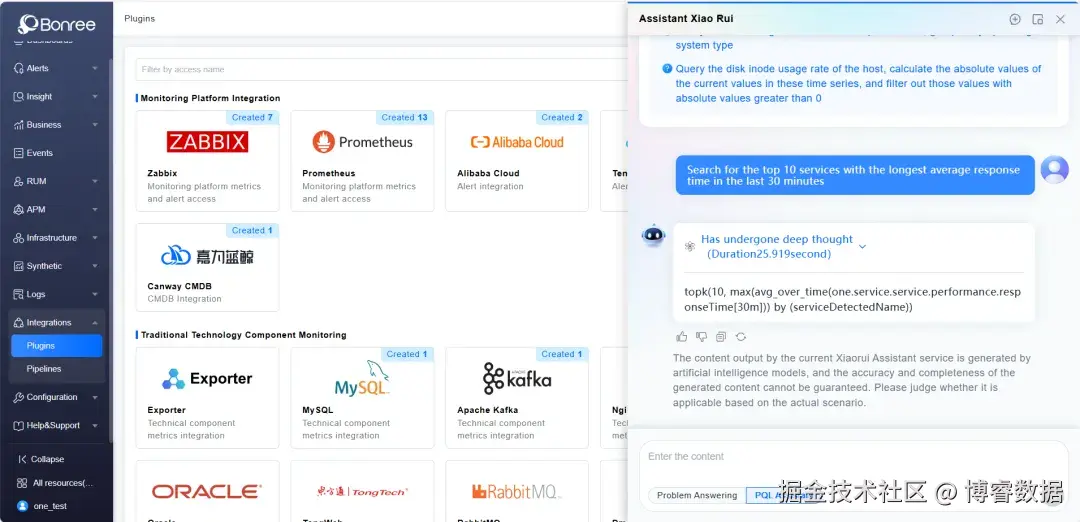Screen dimensions: 1080x522
Task: Regenerate the assistant response
Action: coord(741,337)
